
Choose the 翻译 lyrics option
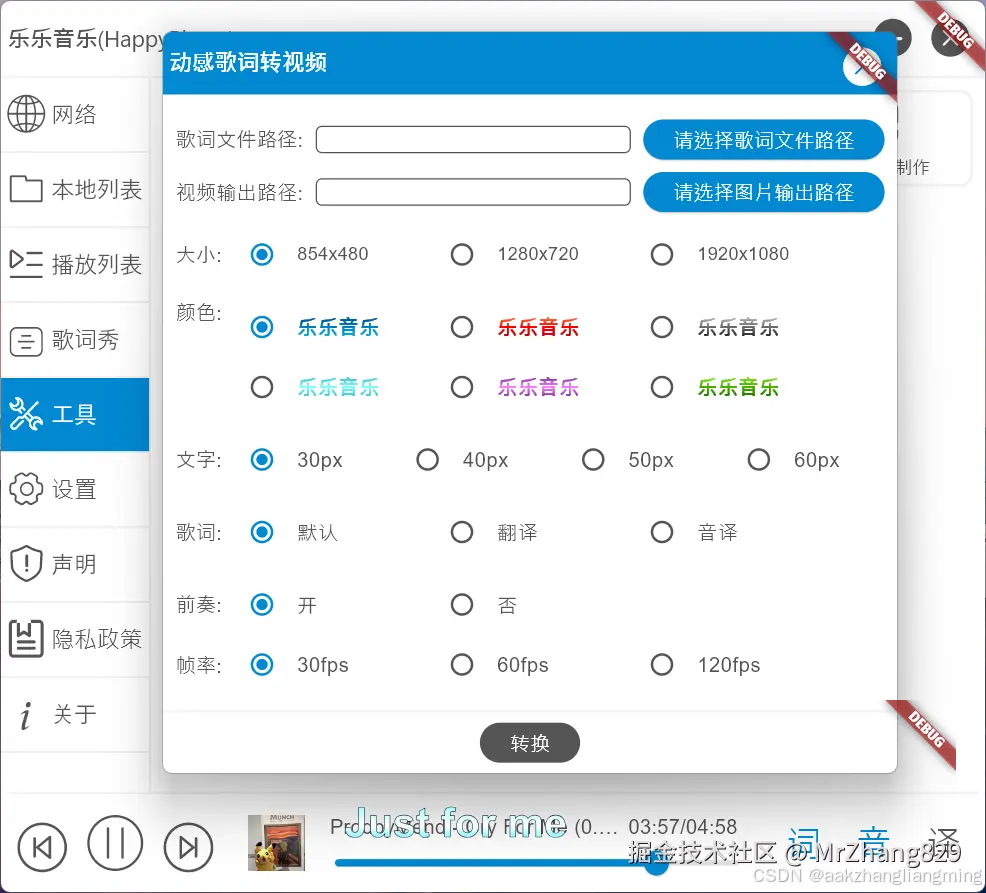(x=462, y=532)
